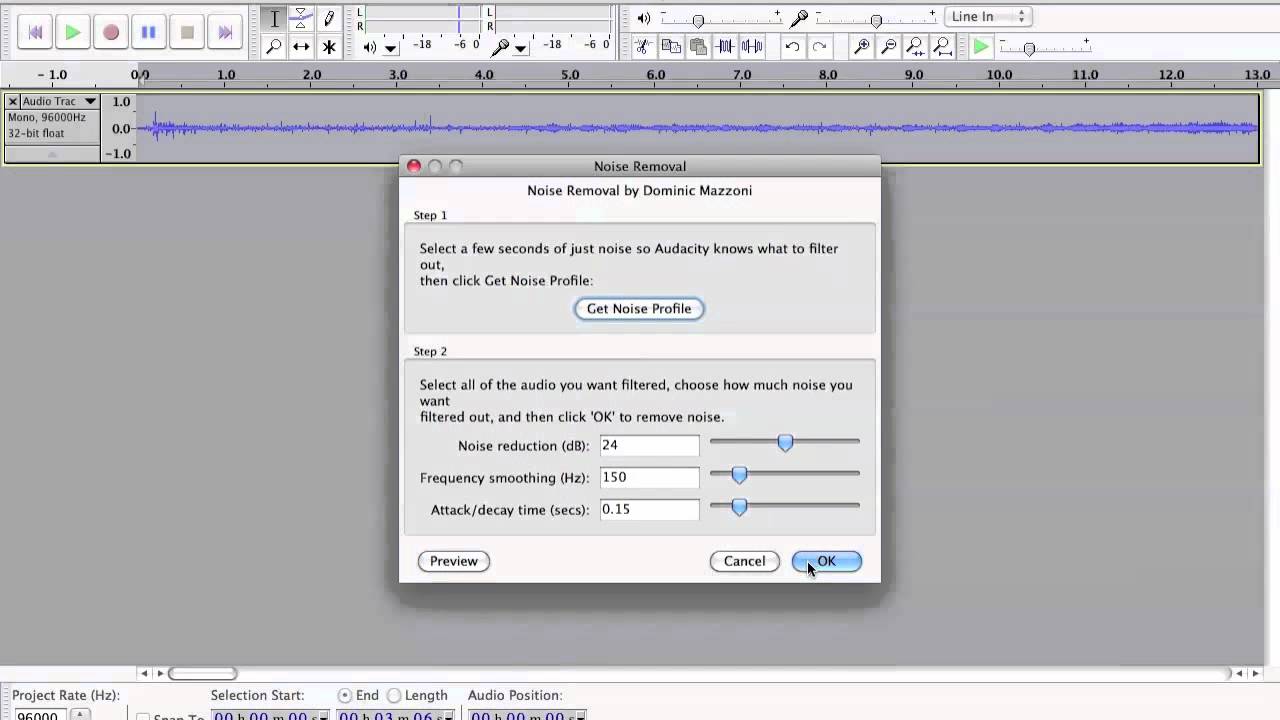Select the asterisk Multi-tool mode
1280x720 pixels.
[x=329, y=46]
